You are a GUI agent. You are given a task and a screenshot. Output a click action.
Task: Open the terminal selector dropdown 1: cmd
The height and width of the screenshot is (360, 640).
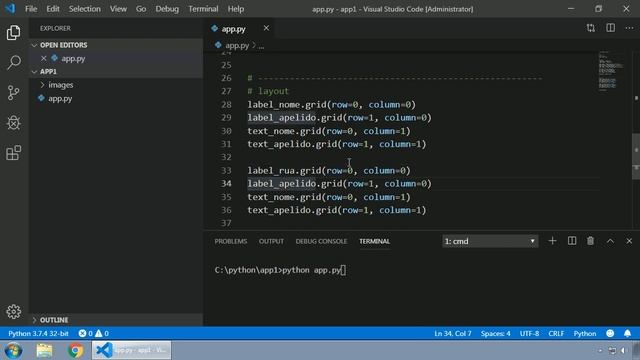pos(490,241)
